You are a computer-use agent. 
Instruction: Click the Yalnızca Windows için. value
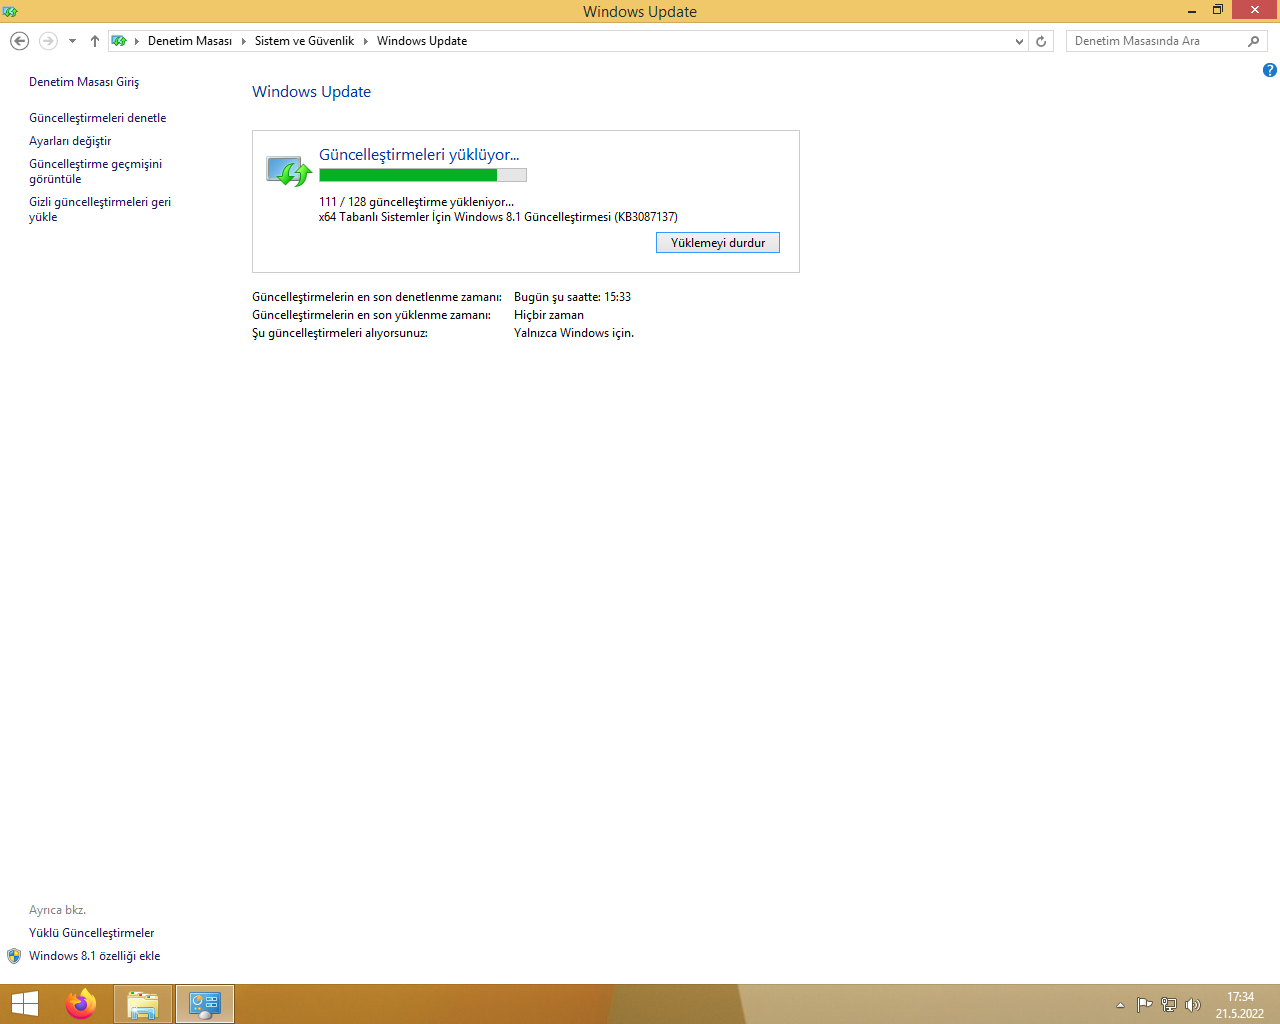[574, 333]
